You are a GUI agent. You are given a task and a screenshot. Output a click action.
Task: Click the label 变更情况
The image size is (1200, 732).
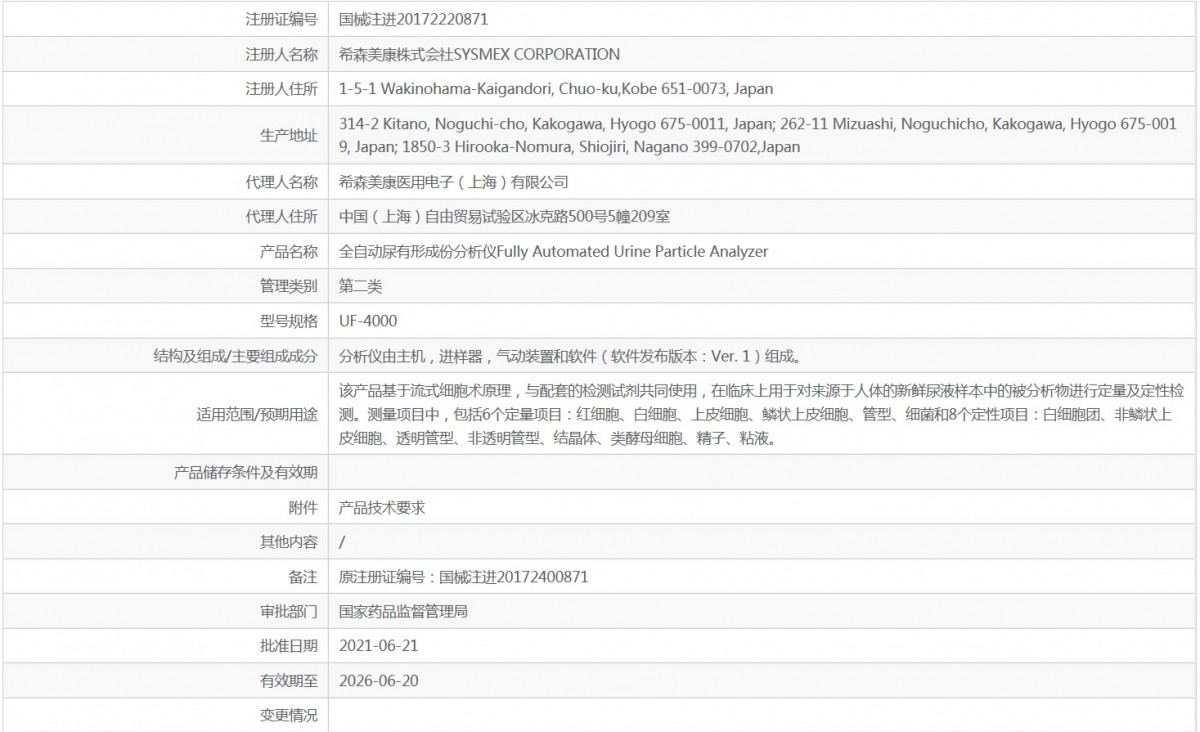tap(288, 716)
